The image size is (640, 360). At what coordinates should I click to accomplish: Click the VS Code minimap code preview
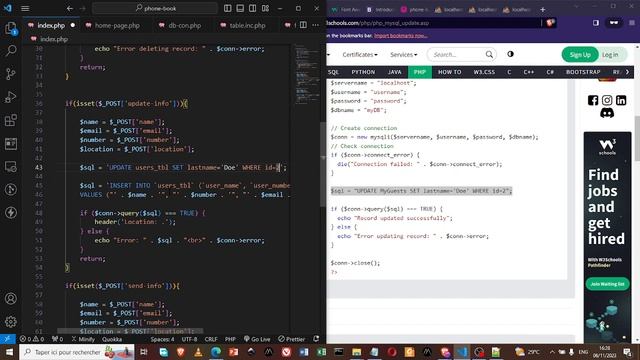coord(307,73)
